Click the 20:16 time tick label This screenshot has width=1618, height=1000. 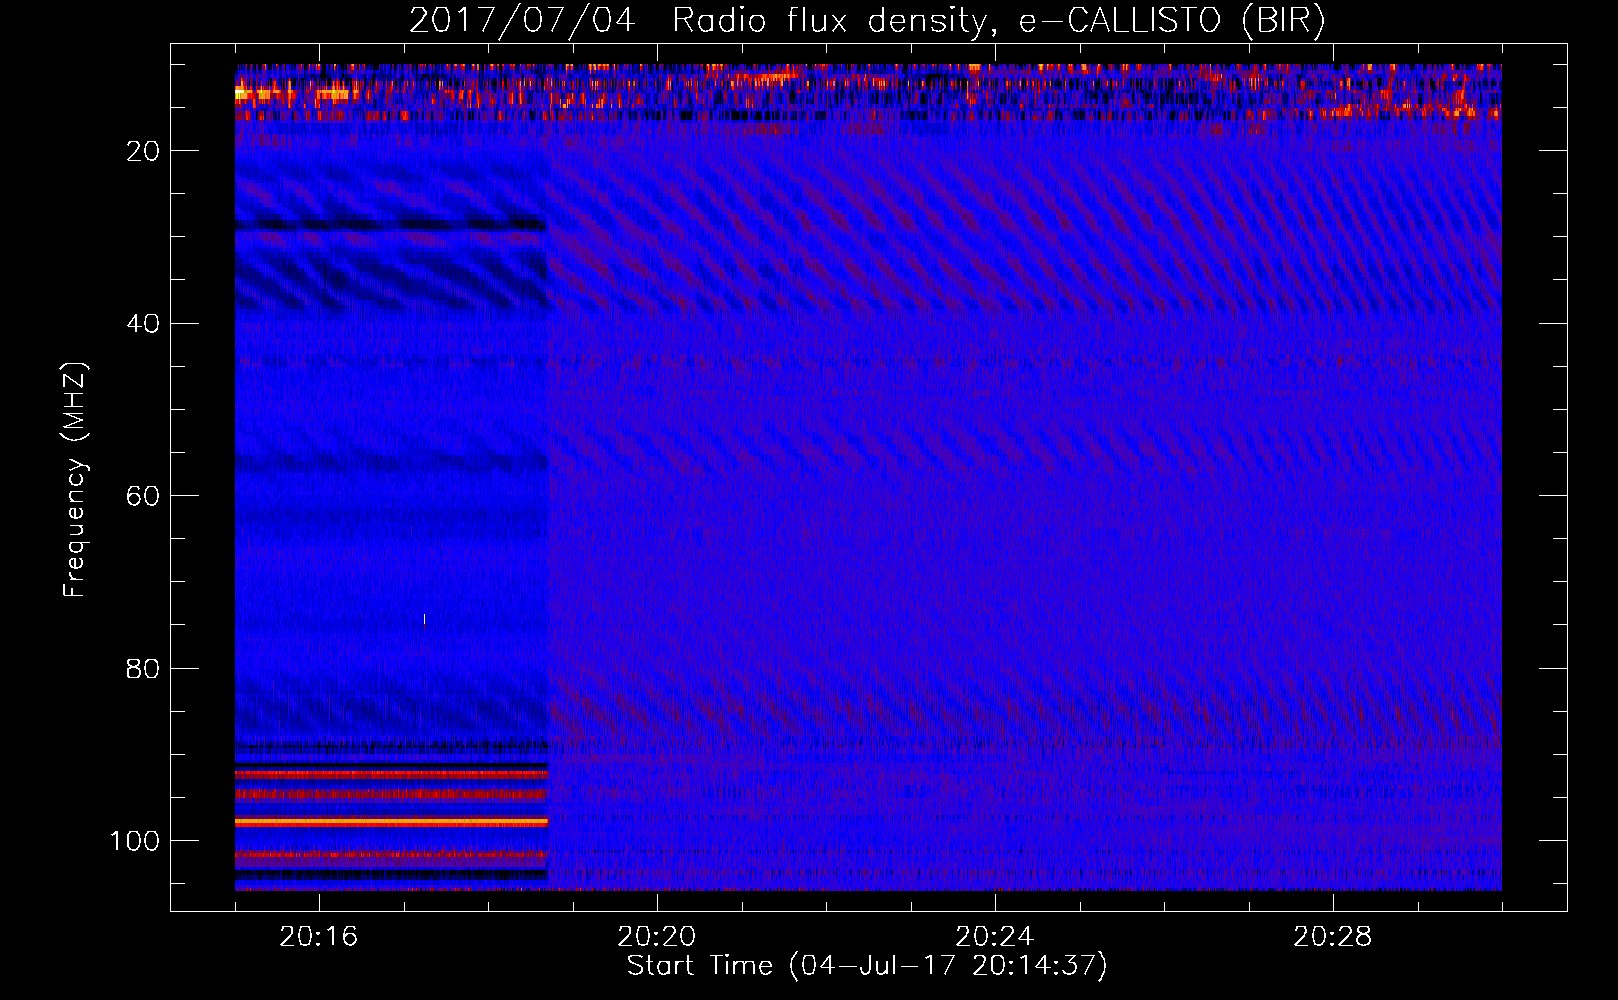click(x=319, y=937)
